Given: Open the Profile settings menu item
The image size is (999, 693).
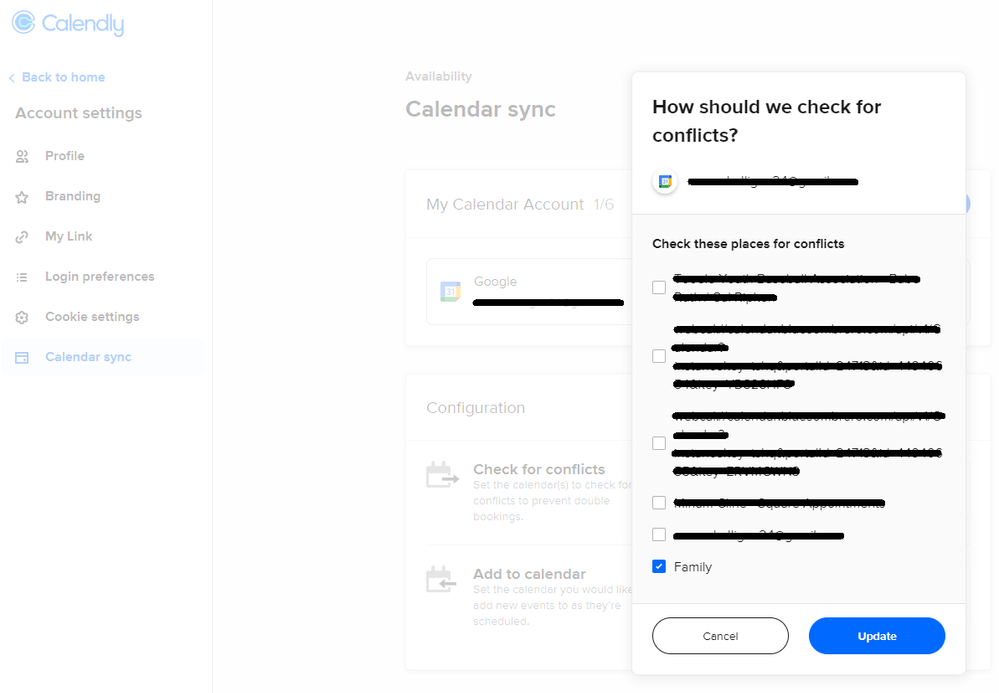Looking at the screenshot, I should (65, 156).
